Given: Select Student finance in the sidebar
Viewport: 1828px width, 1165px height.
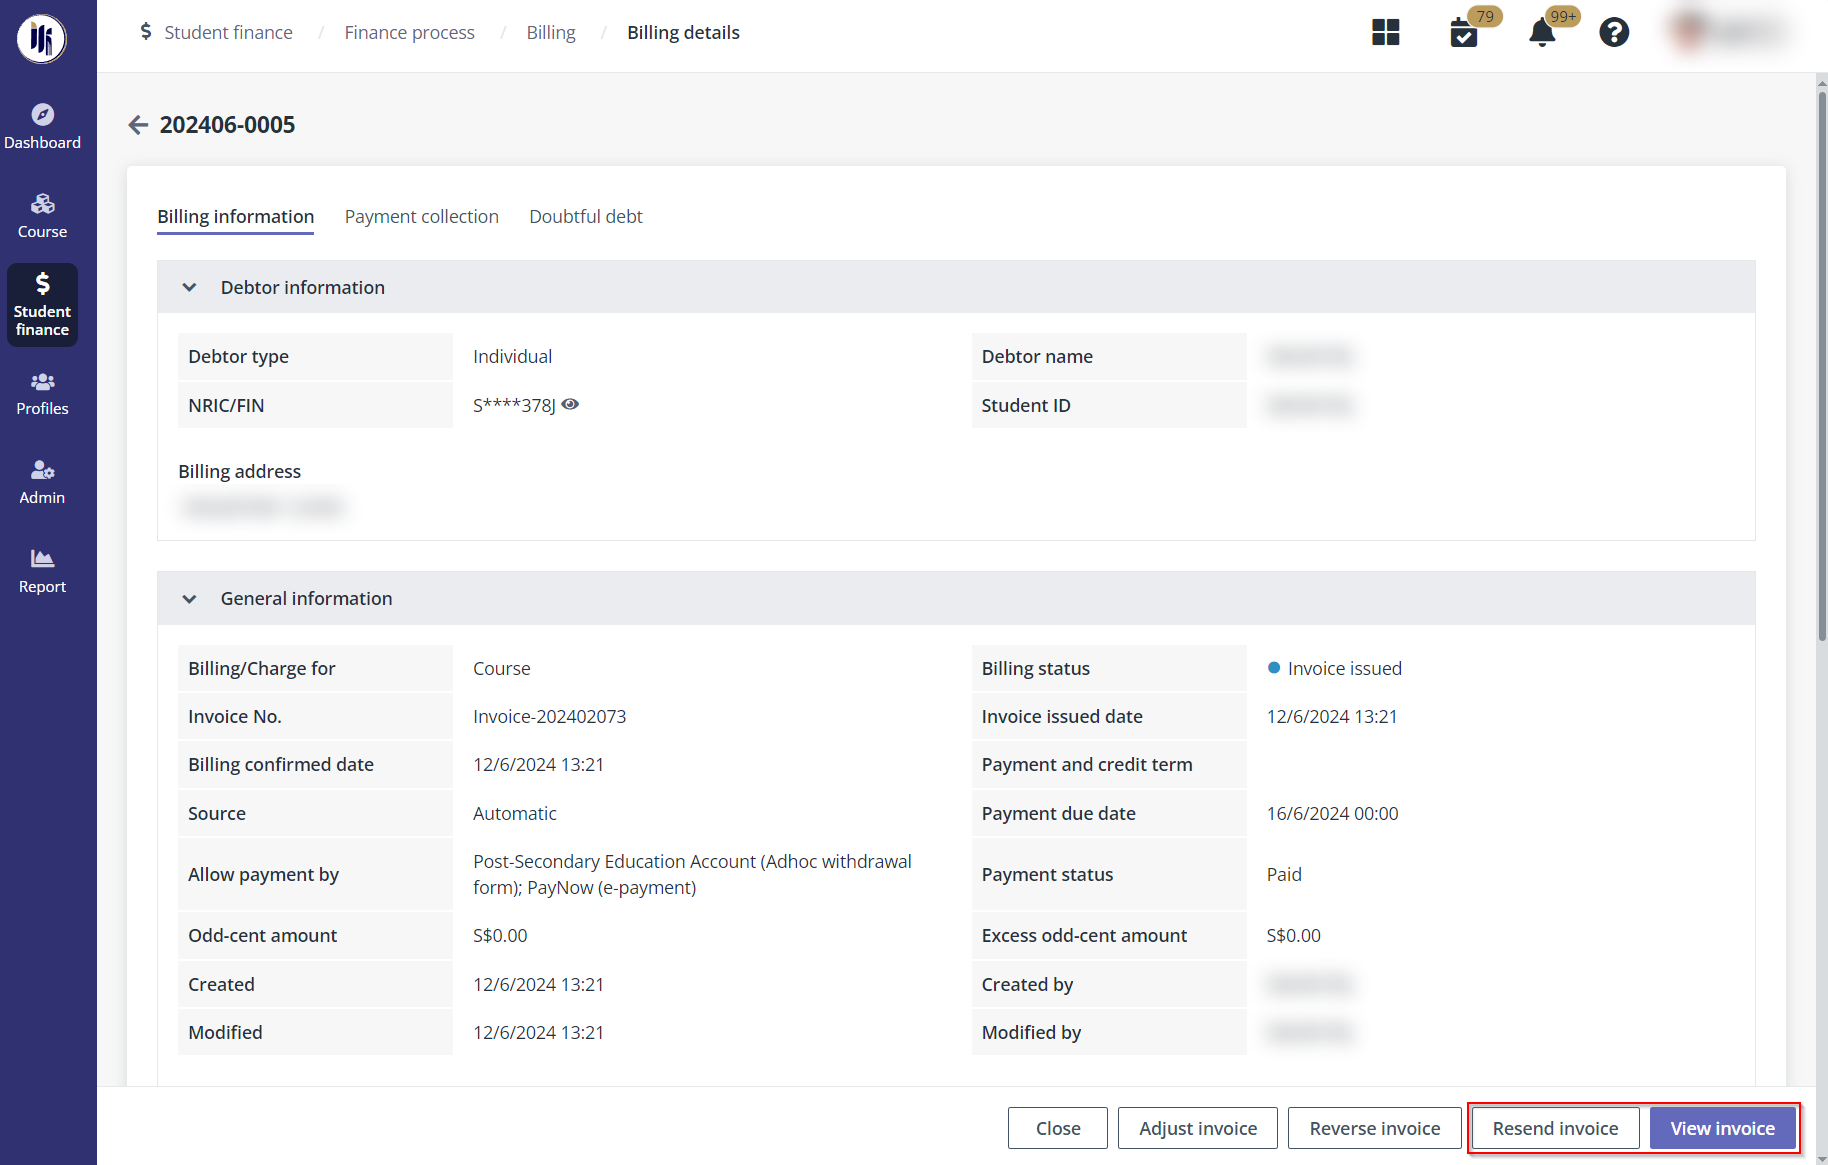Looking at the screenshot, I should point(42,305).
